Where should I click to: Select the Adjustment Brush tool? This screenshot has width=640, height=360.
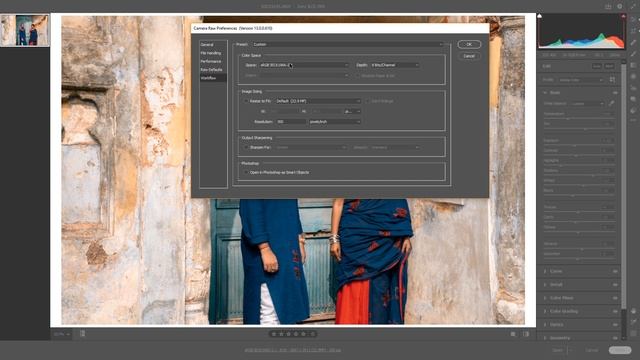[633, 53]
